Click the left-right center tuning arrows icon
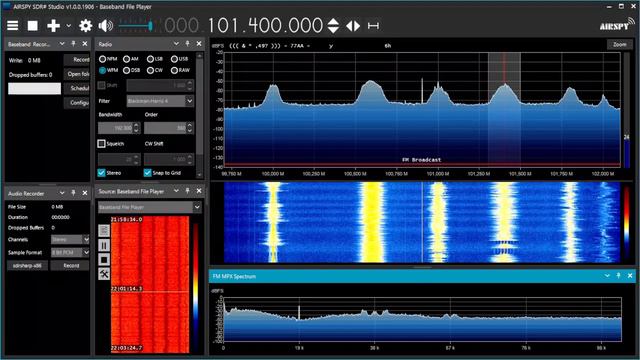The height and width of the screenshot is (360, 640). pyautogui.click(x=353, y=26)
